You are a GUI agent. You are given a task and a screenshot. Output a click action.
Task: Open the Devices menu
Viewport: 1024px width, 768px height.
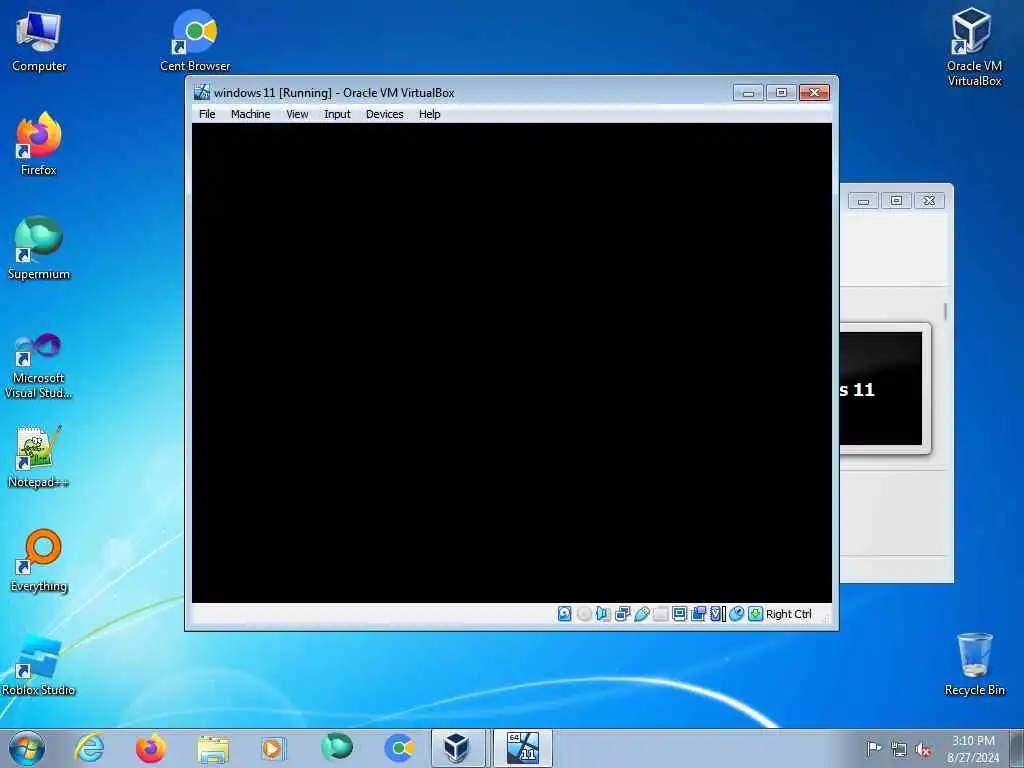[x=384, y=114]
